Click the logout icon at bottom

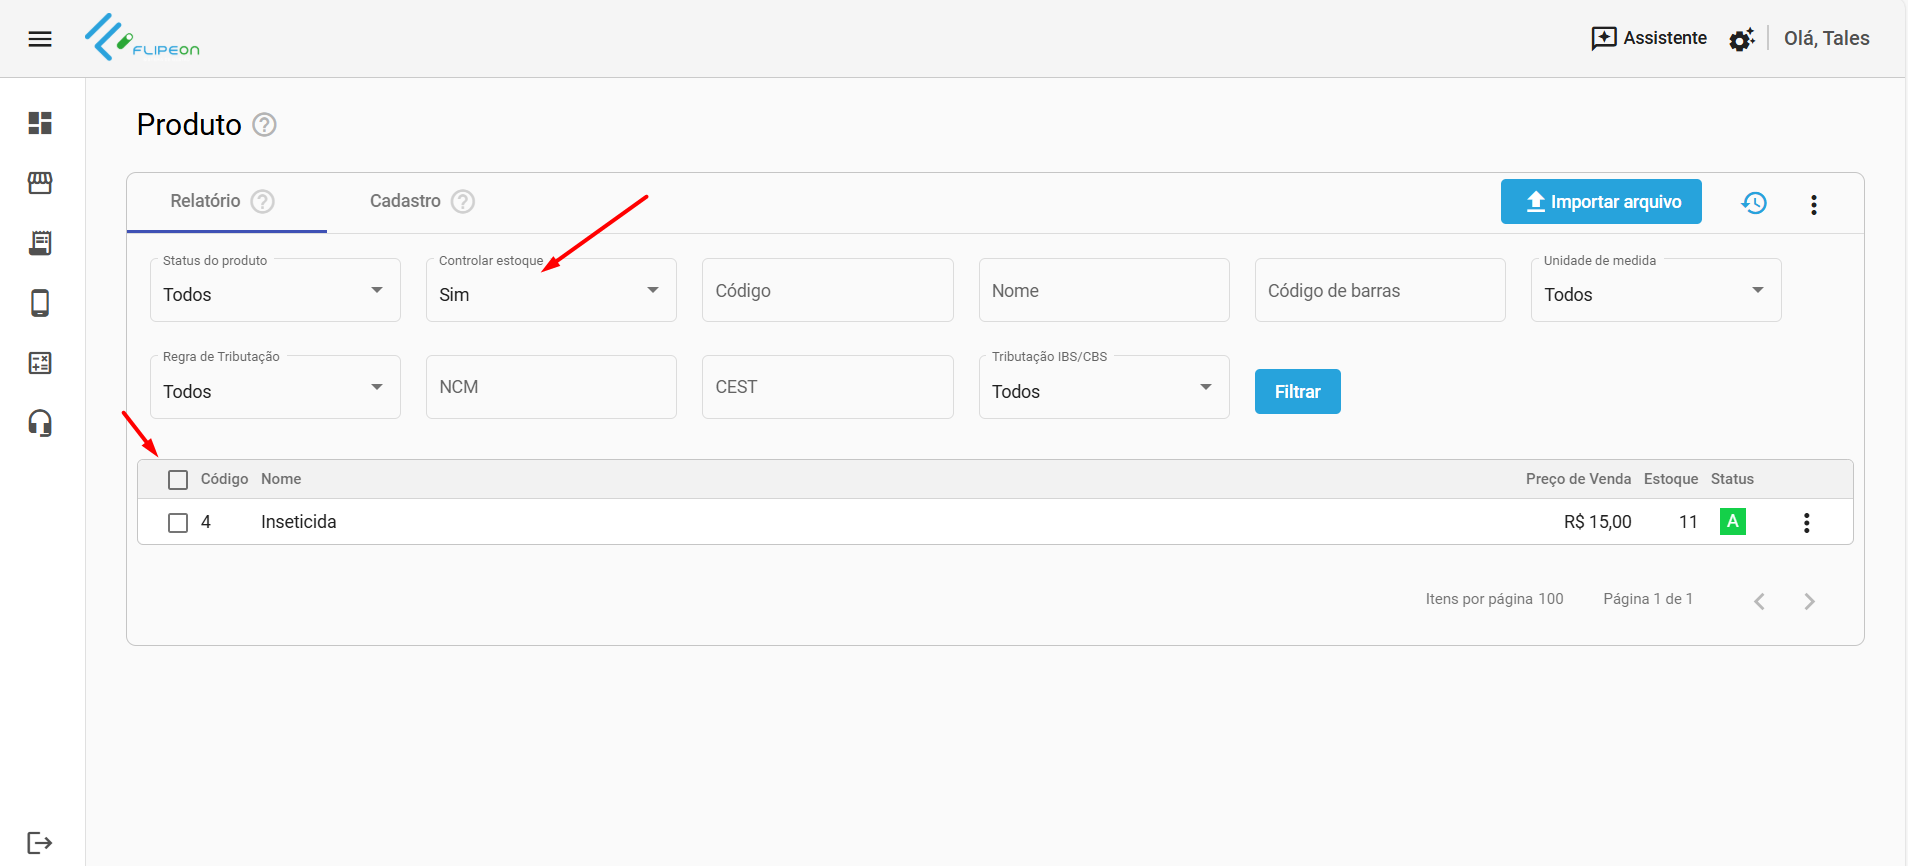pos(40,843)
